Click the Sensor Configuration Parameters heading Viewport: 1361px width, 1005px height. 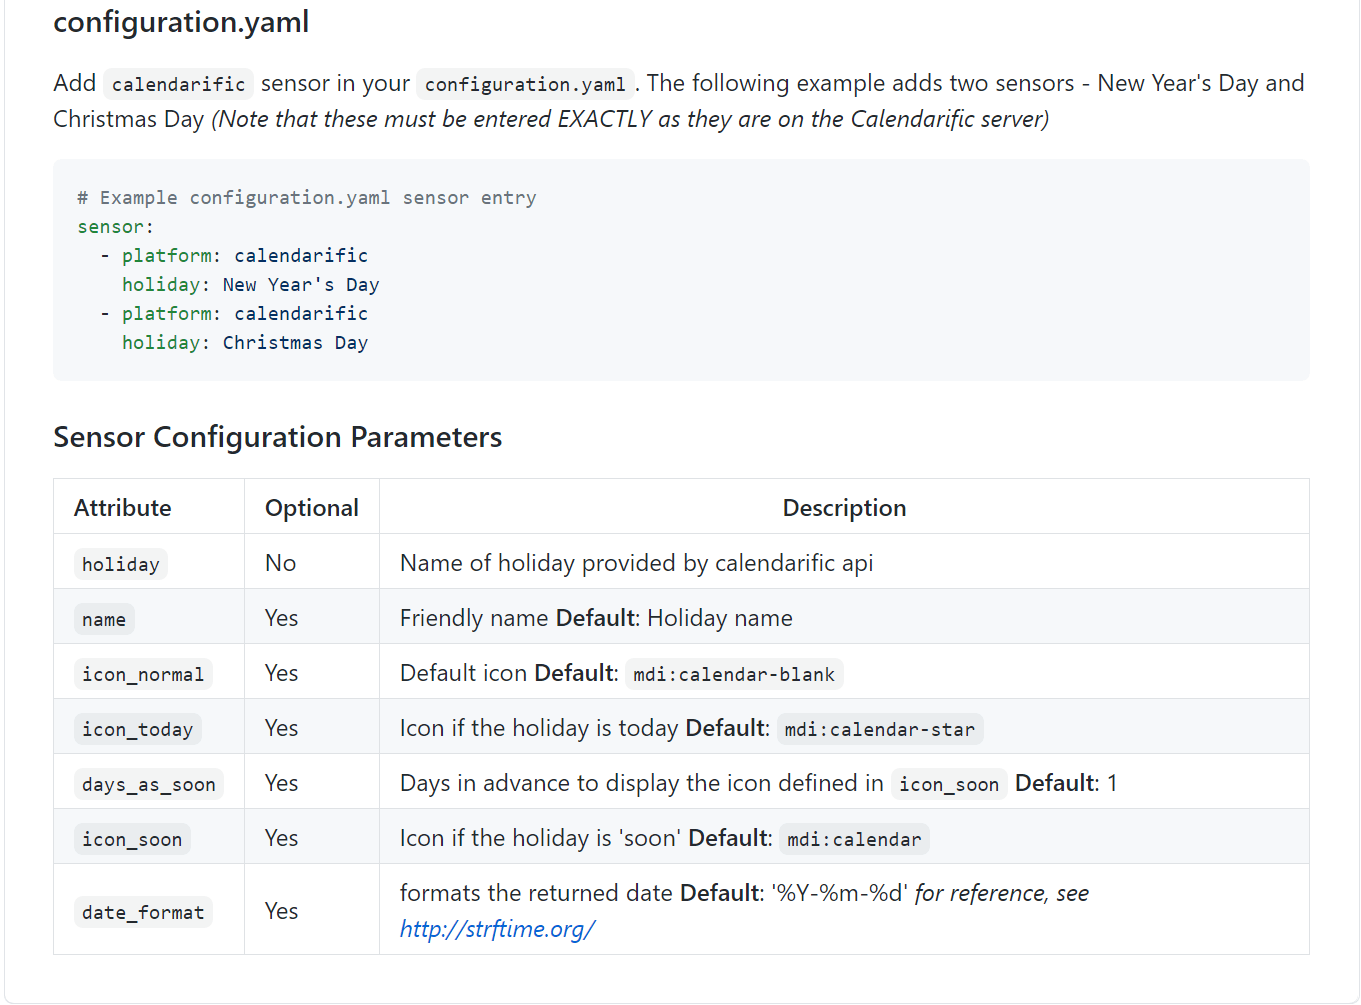click(277, 437)
